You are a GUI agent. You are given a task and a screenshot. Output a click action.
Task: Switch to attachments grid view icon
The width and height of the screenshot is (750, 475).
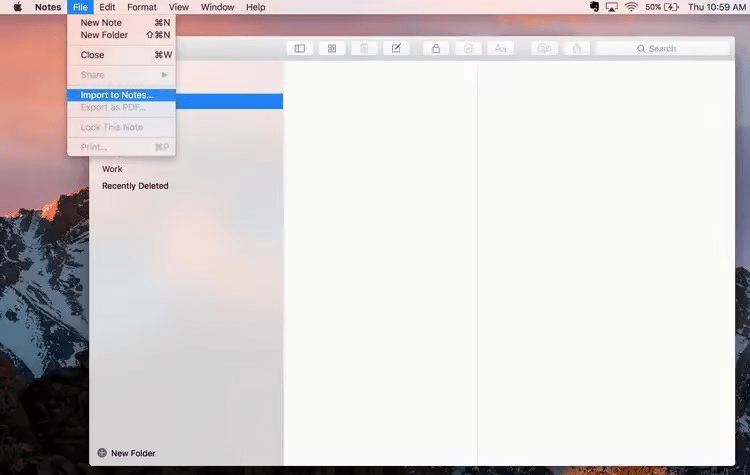(331, 48)
